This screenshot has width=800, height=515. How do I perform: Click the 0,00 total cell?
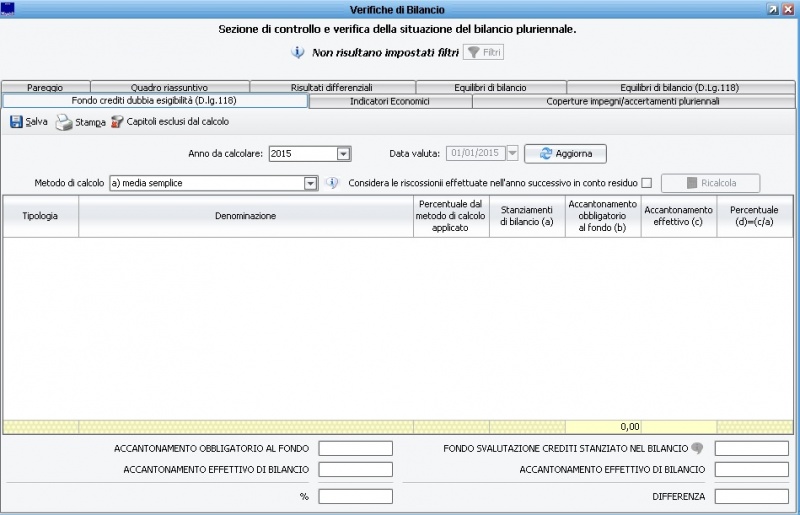pos(603,427)
